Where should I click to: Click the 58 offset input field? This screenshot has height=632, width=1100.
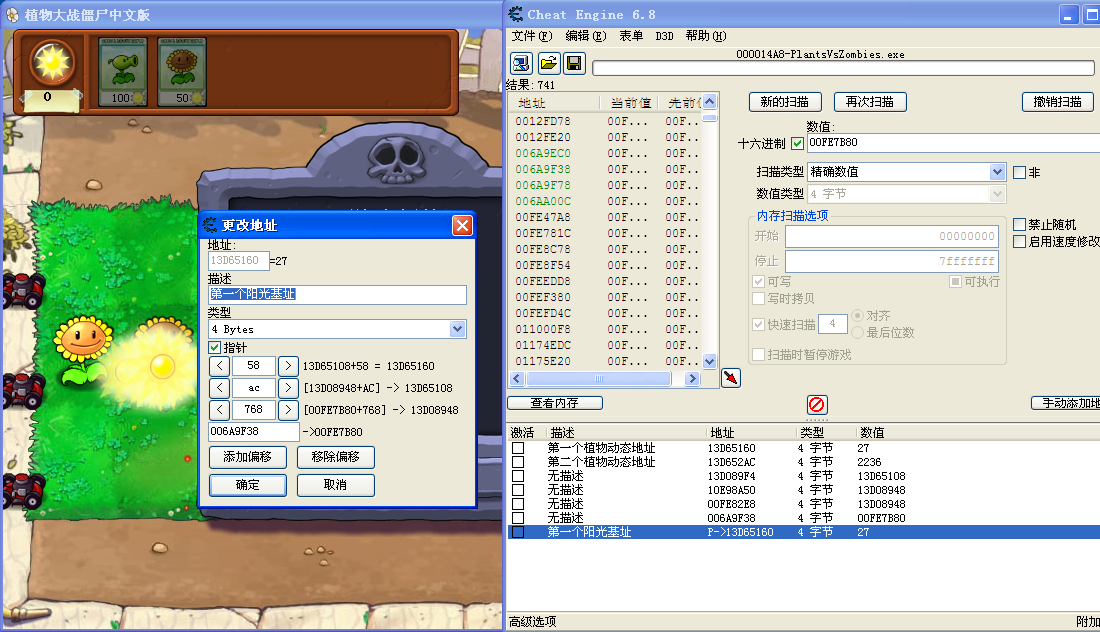(x=253, y=366)
